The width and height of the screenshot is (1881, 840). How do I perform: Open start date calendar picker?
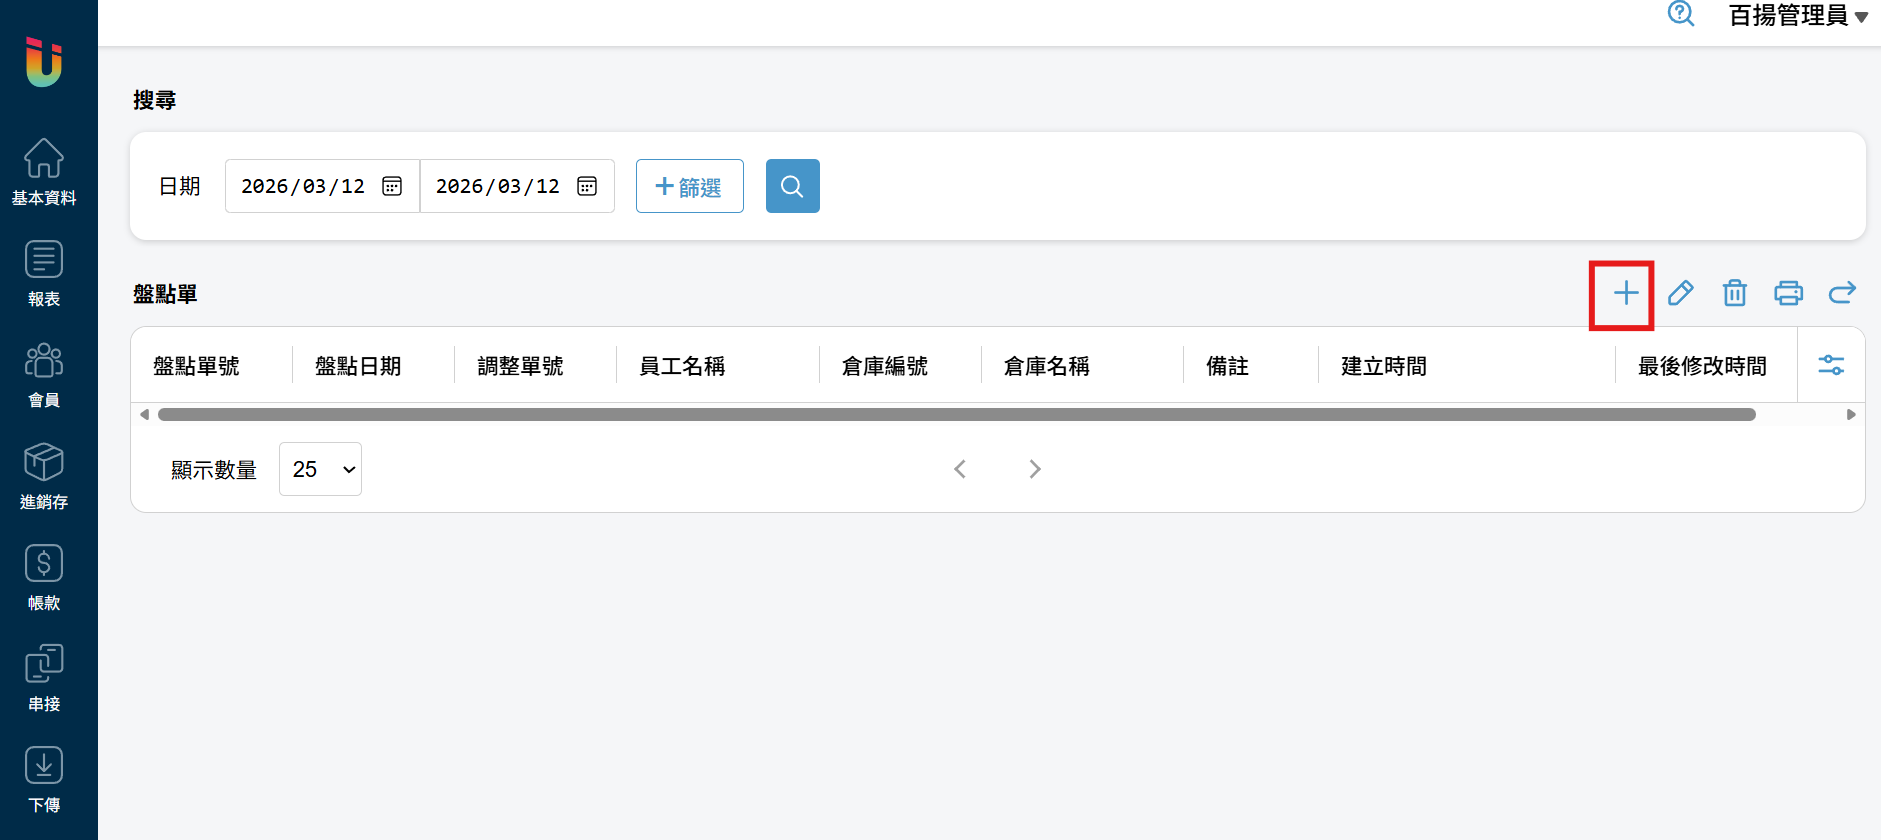[392, 186]
